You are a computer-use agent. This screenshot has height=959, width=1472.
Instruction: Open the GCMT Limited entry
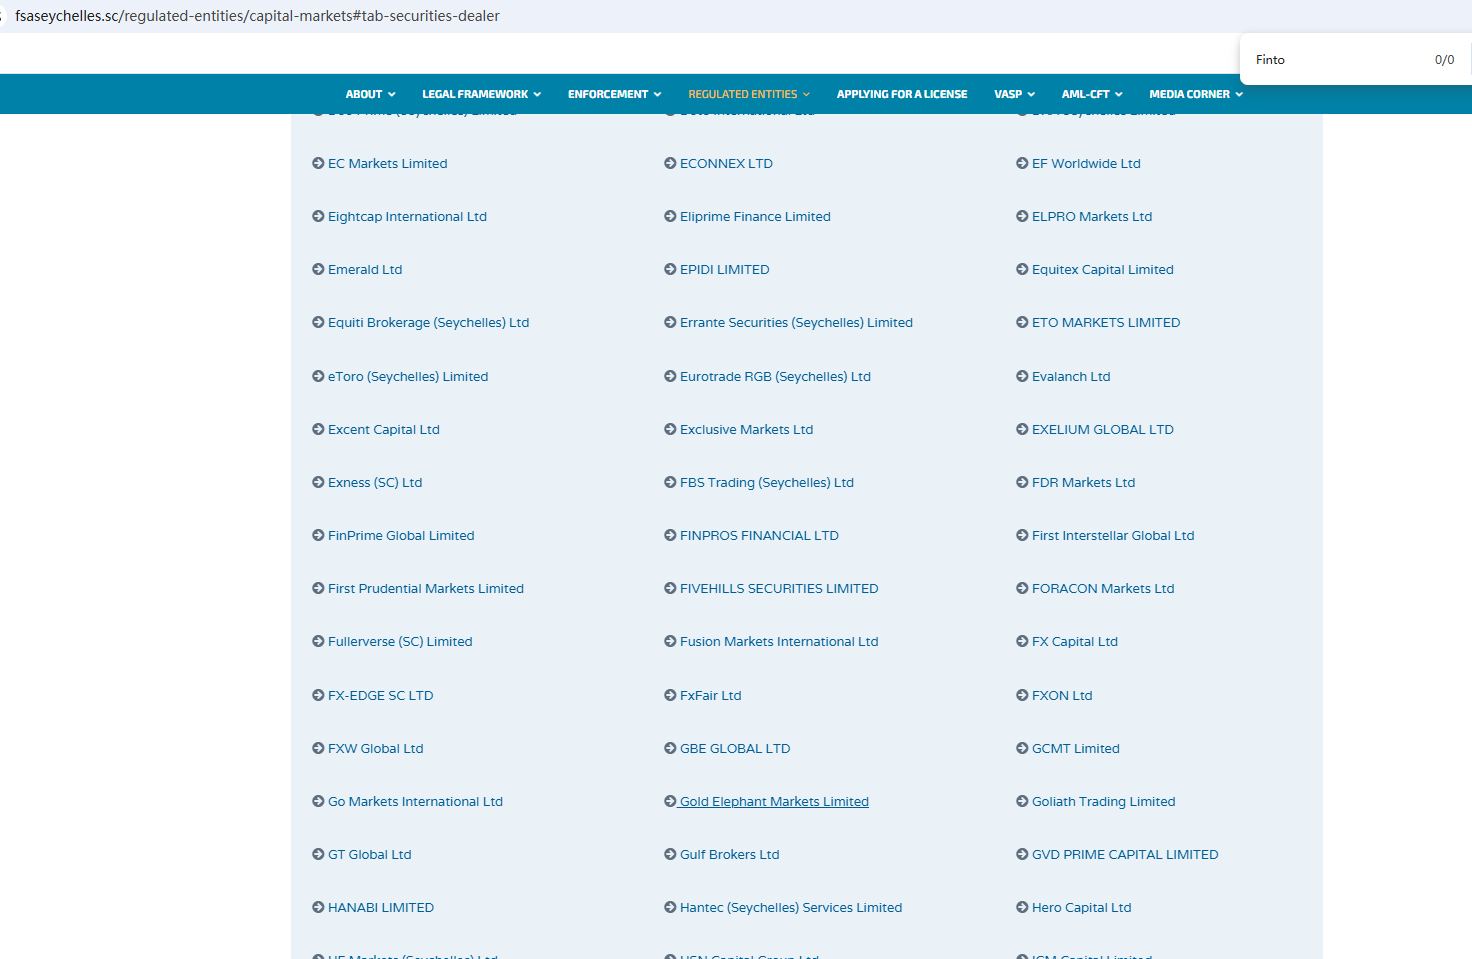[x=1076, y=748]
